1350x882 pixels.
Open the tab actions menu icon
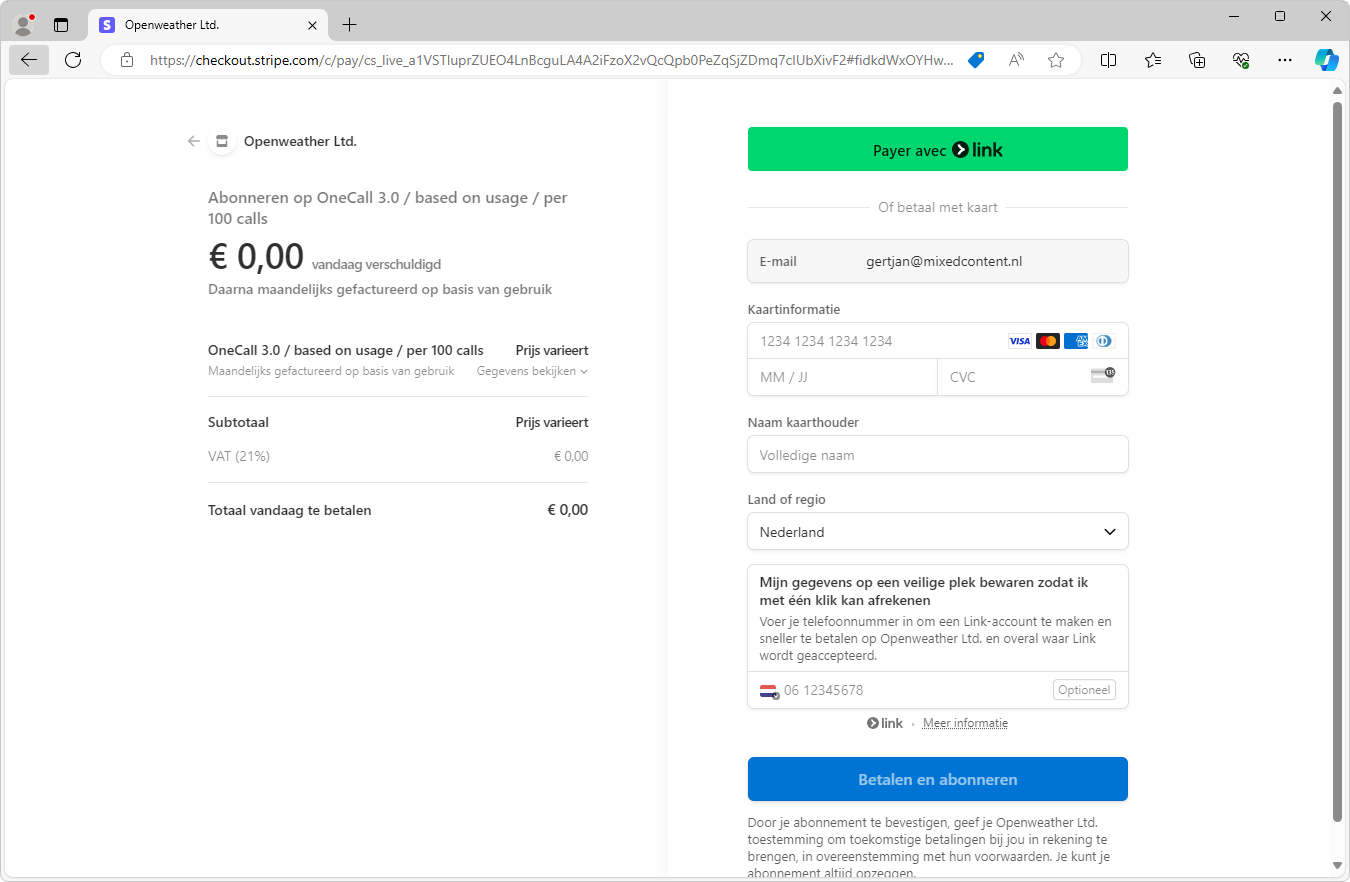coord(61,24)
